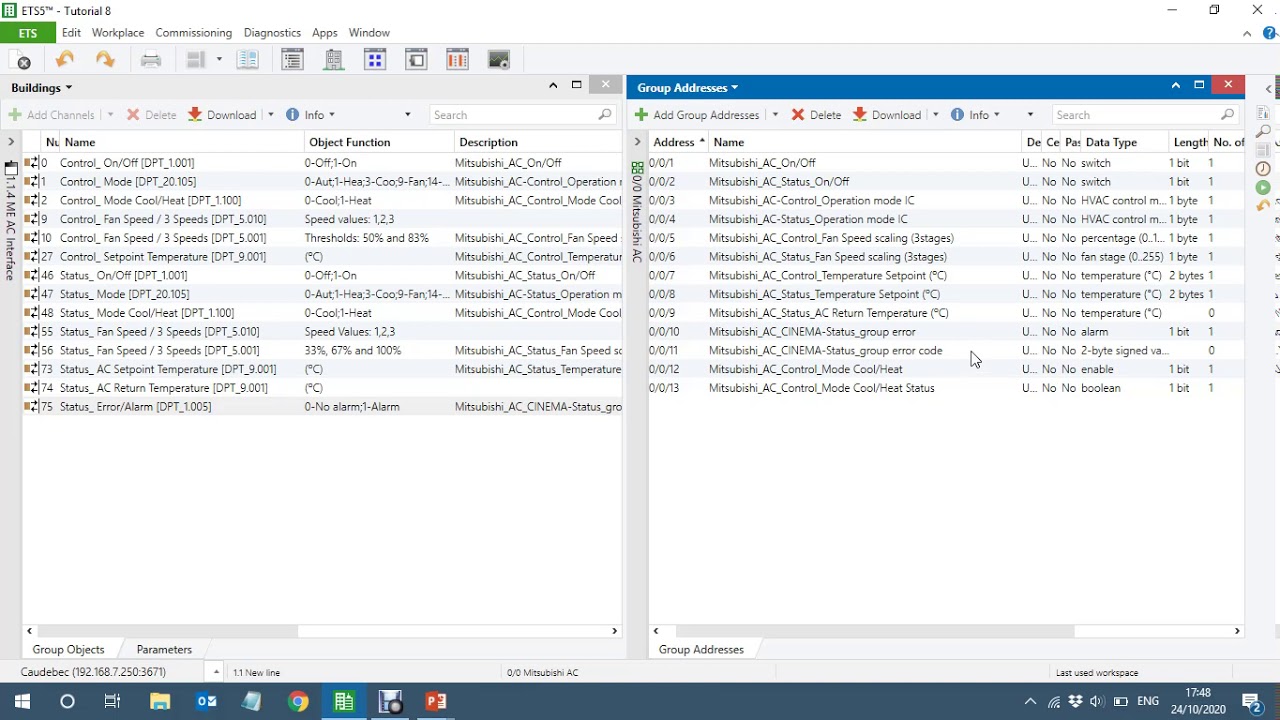This screenshot has width=1280, height=720.
Task: Open the Undo History sidebar icon
Action: 1264,206
